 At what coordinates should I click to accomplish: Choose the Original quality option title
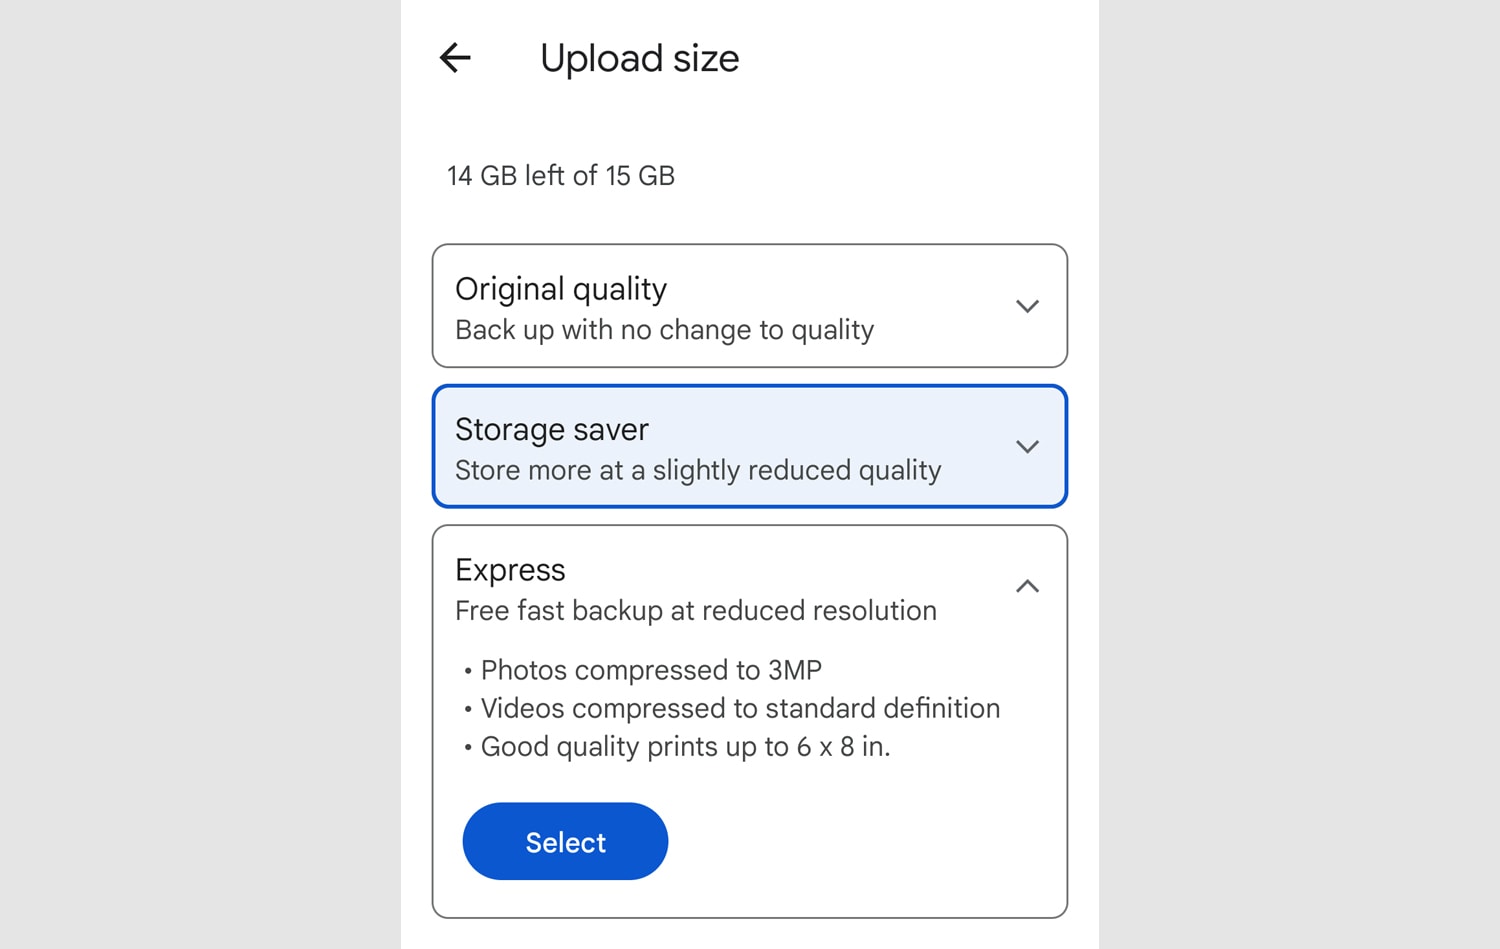561,289
